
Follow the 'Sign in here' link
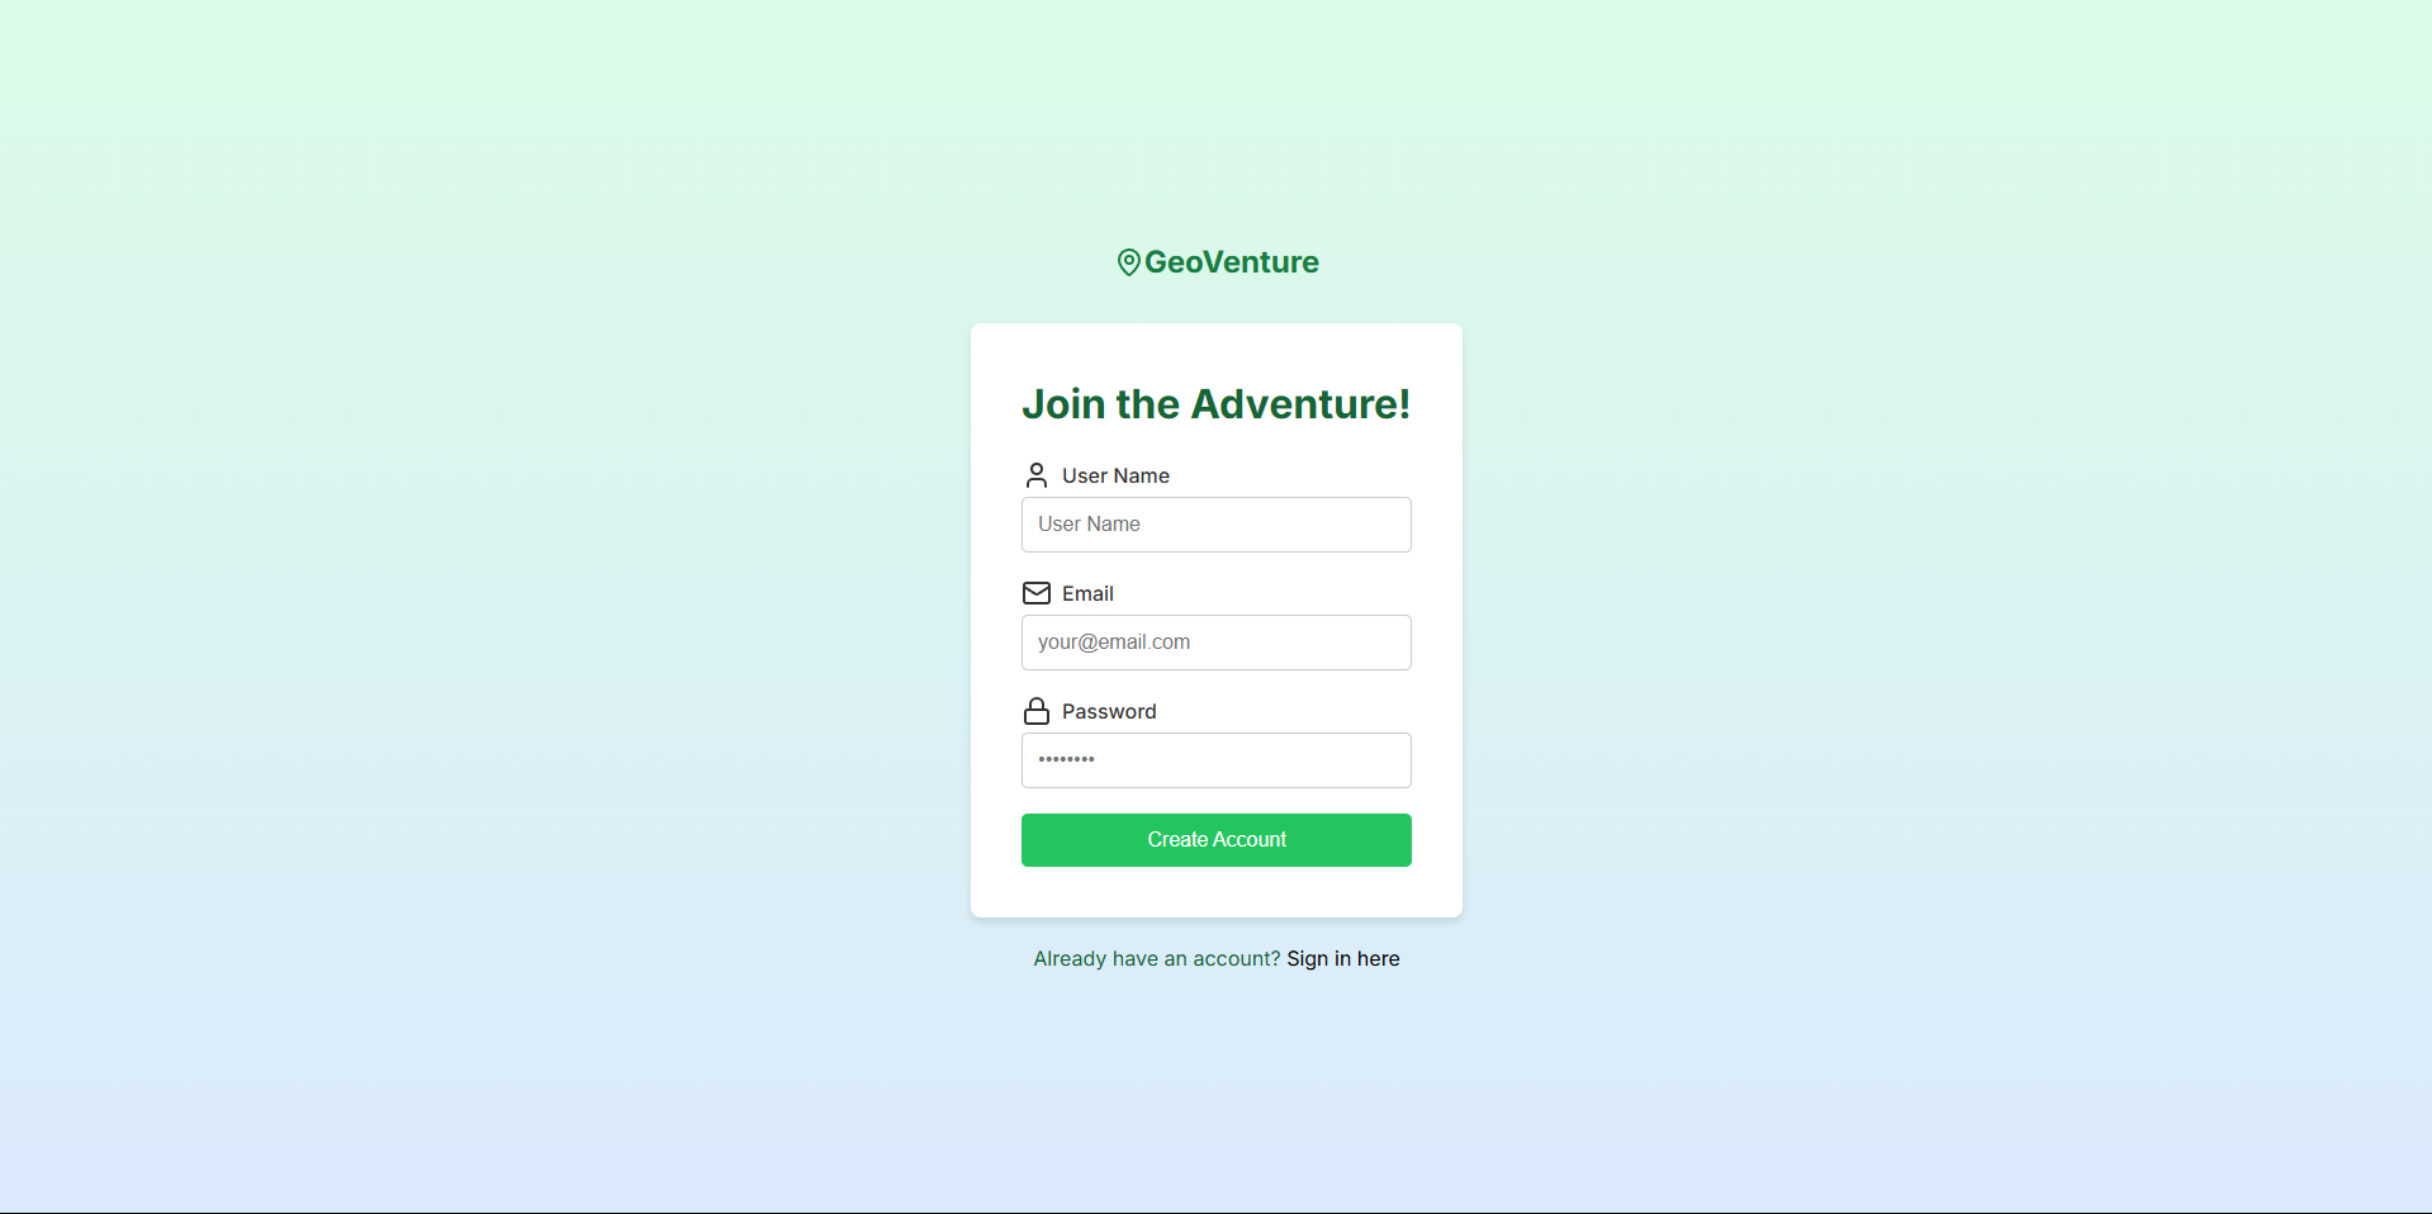pos(1343,959)
